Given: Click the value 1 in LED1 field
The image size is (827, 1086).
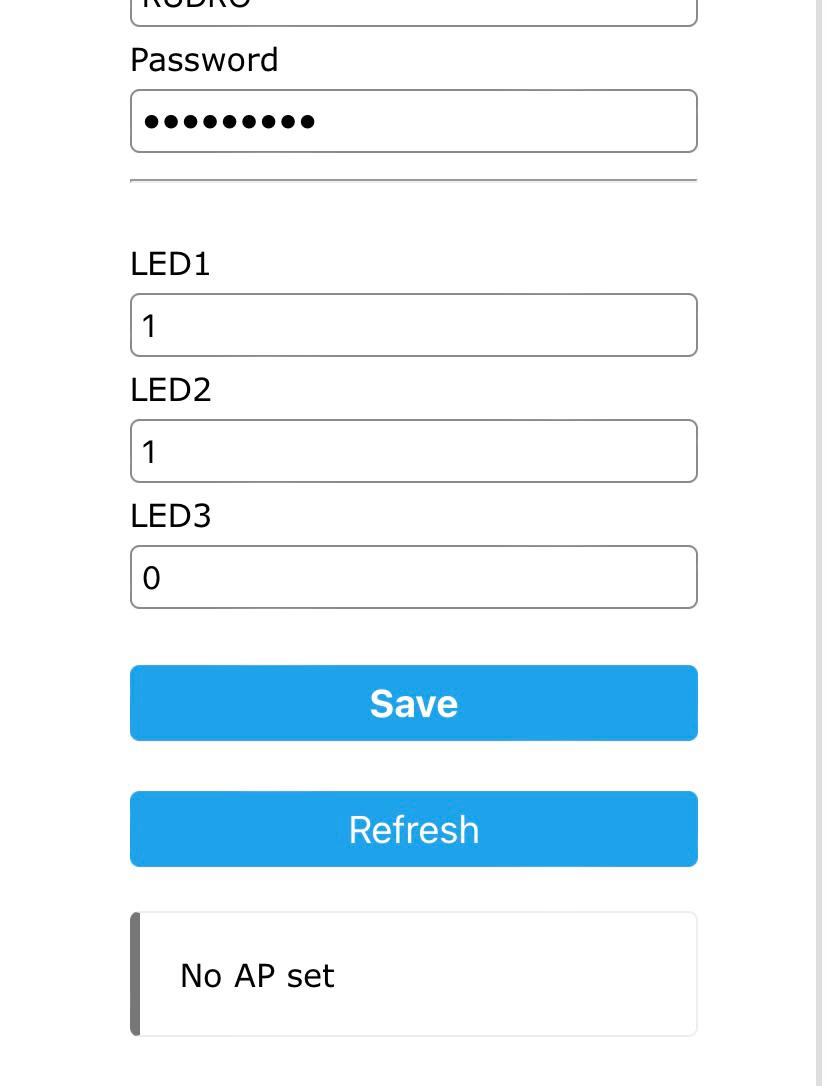Looking at the screenshot, I should point(151,325).
